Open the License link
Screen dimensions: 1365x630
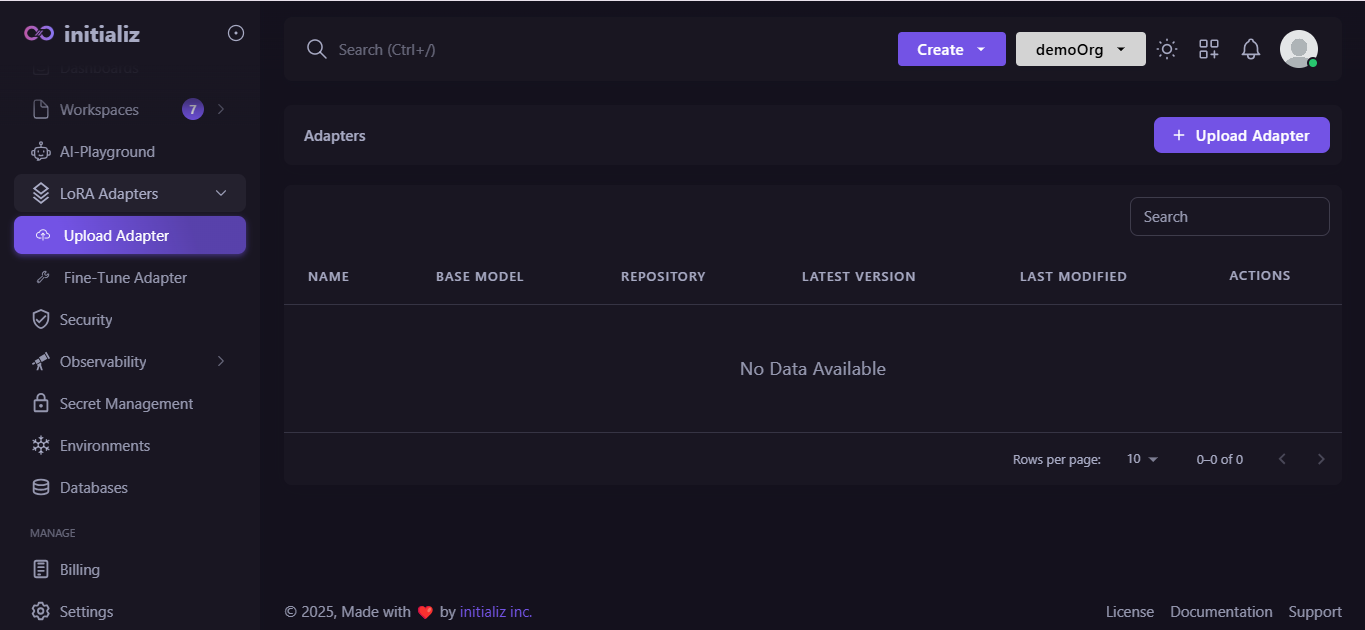[1130, 612]
